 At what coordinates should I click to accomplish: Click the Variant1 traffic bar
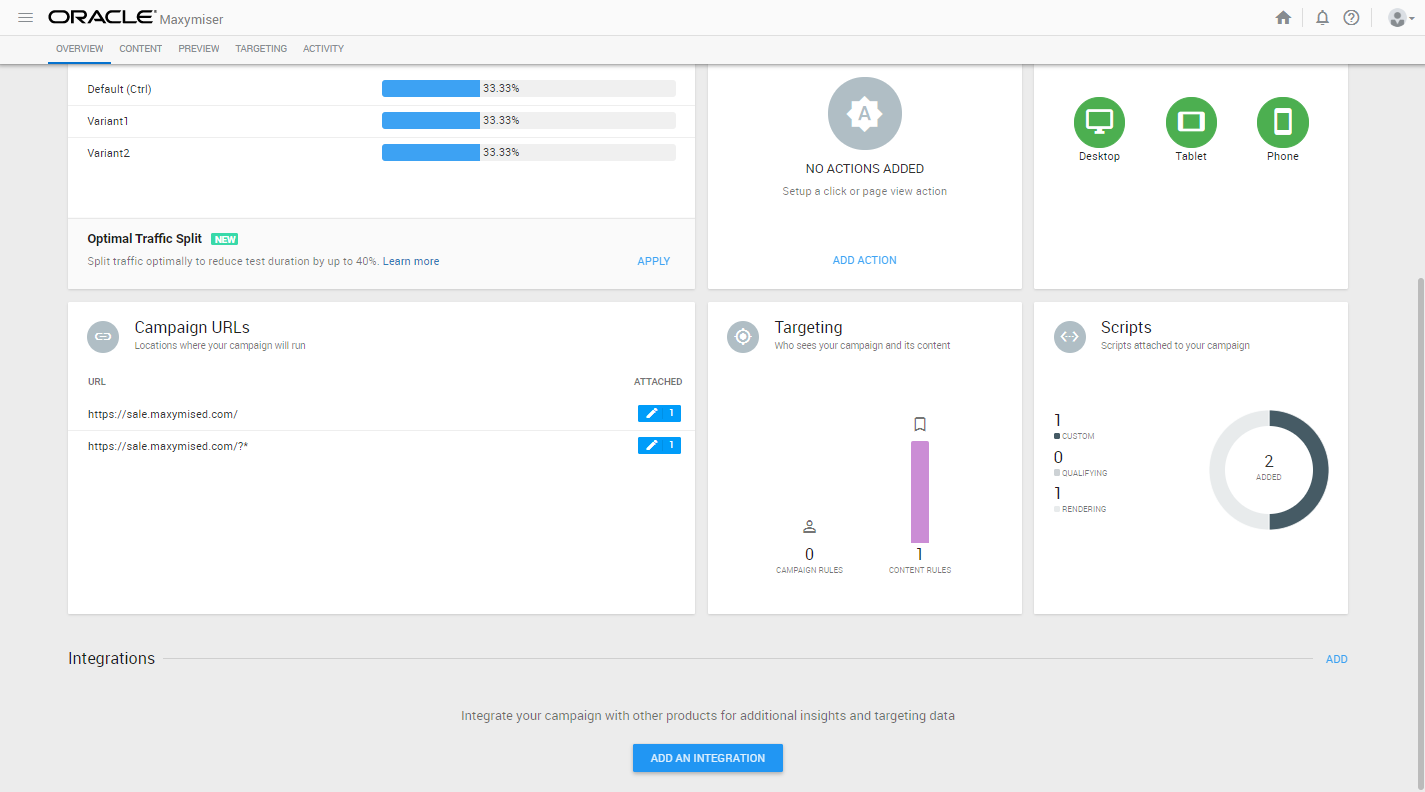pyautogui.click(x=529, y=120)
